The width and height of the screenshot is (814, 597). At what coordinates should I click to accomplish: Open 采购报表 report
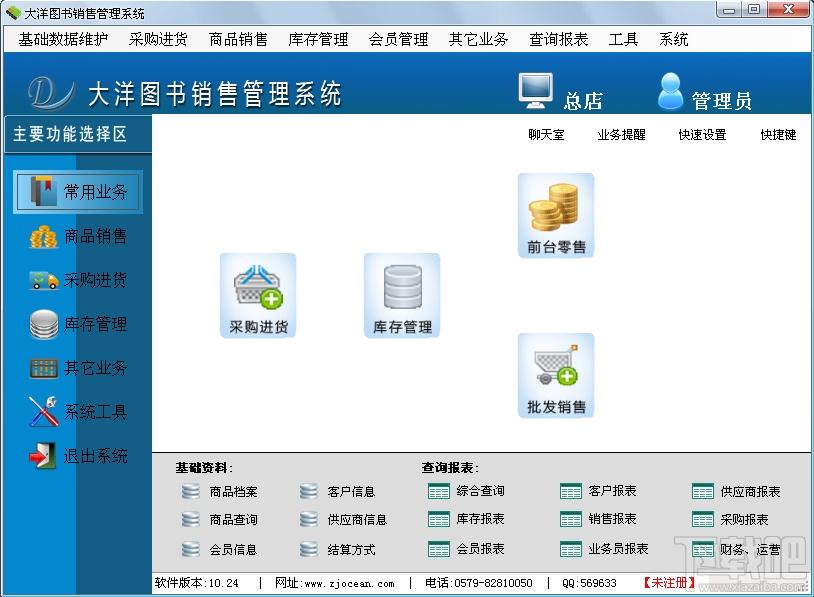[730, 520]
